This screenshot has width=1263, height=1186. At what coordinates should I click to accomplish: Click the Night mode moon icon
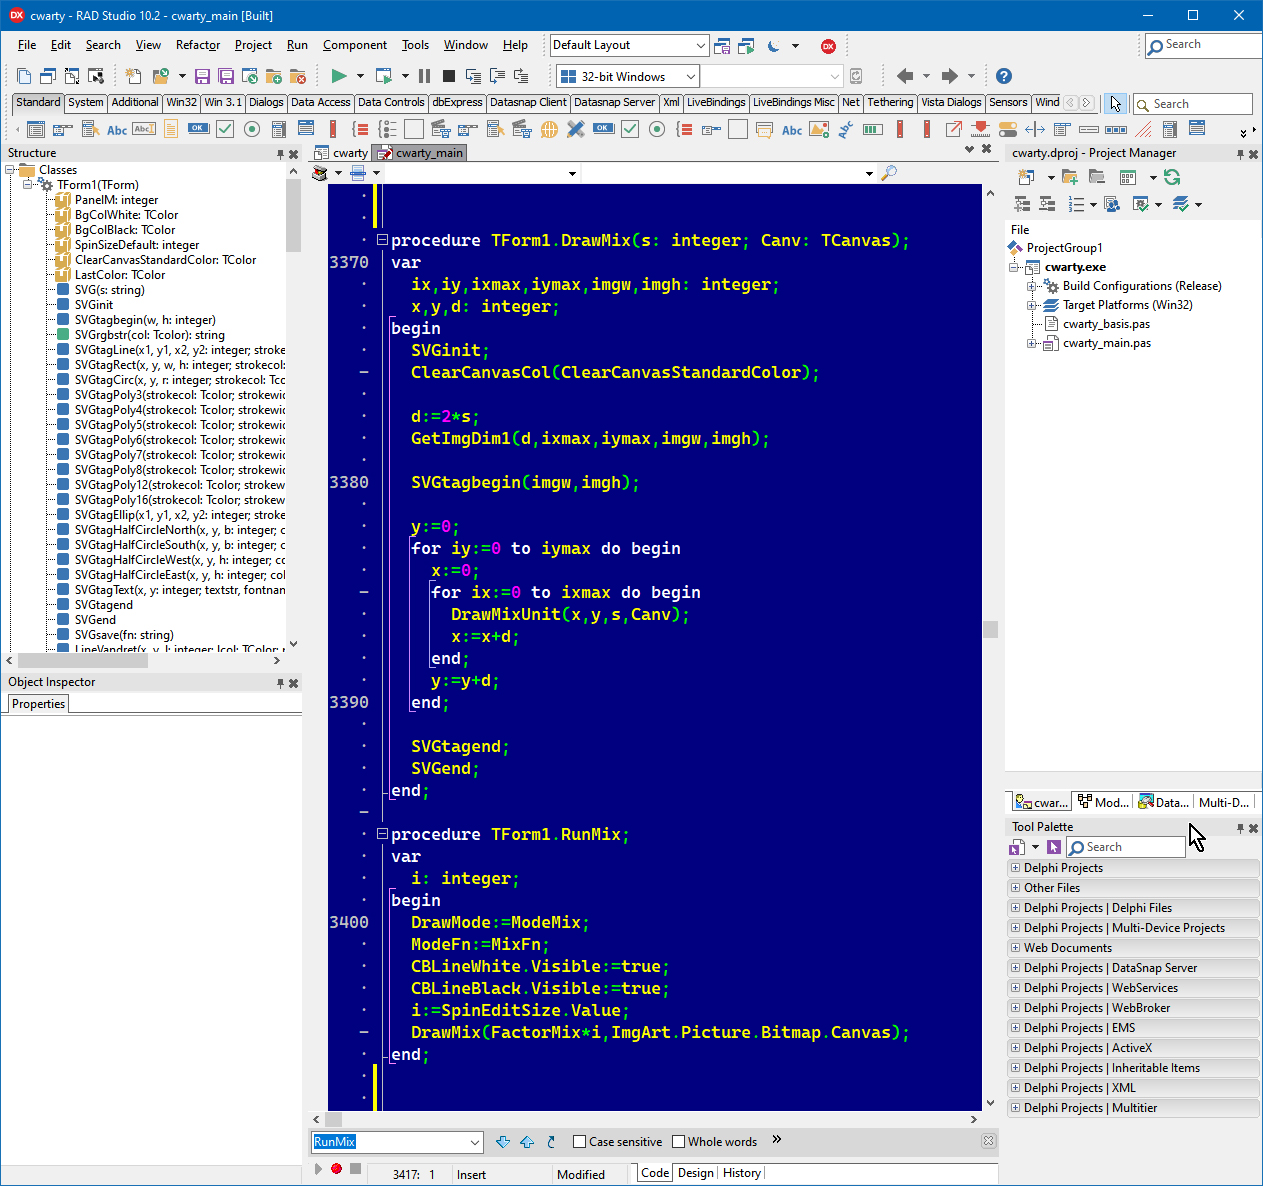click(x=773, y=46)
